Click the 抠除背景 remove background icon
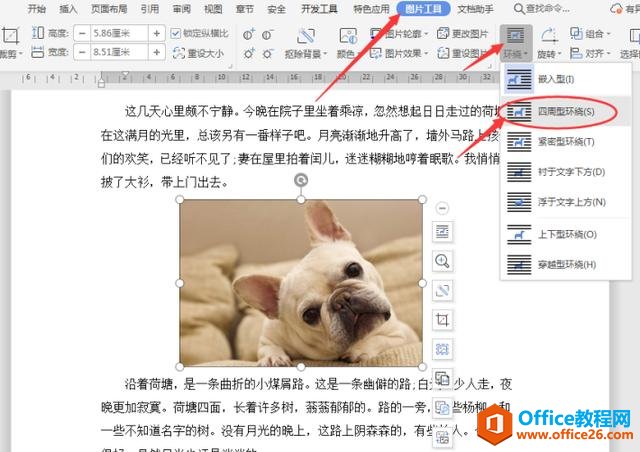640x452 pixels. 306,36
